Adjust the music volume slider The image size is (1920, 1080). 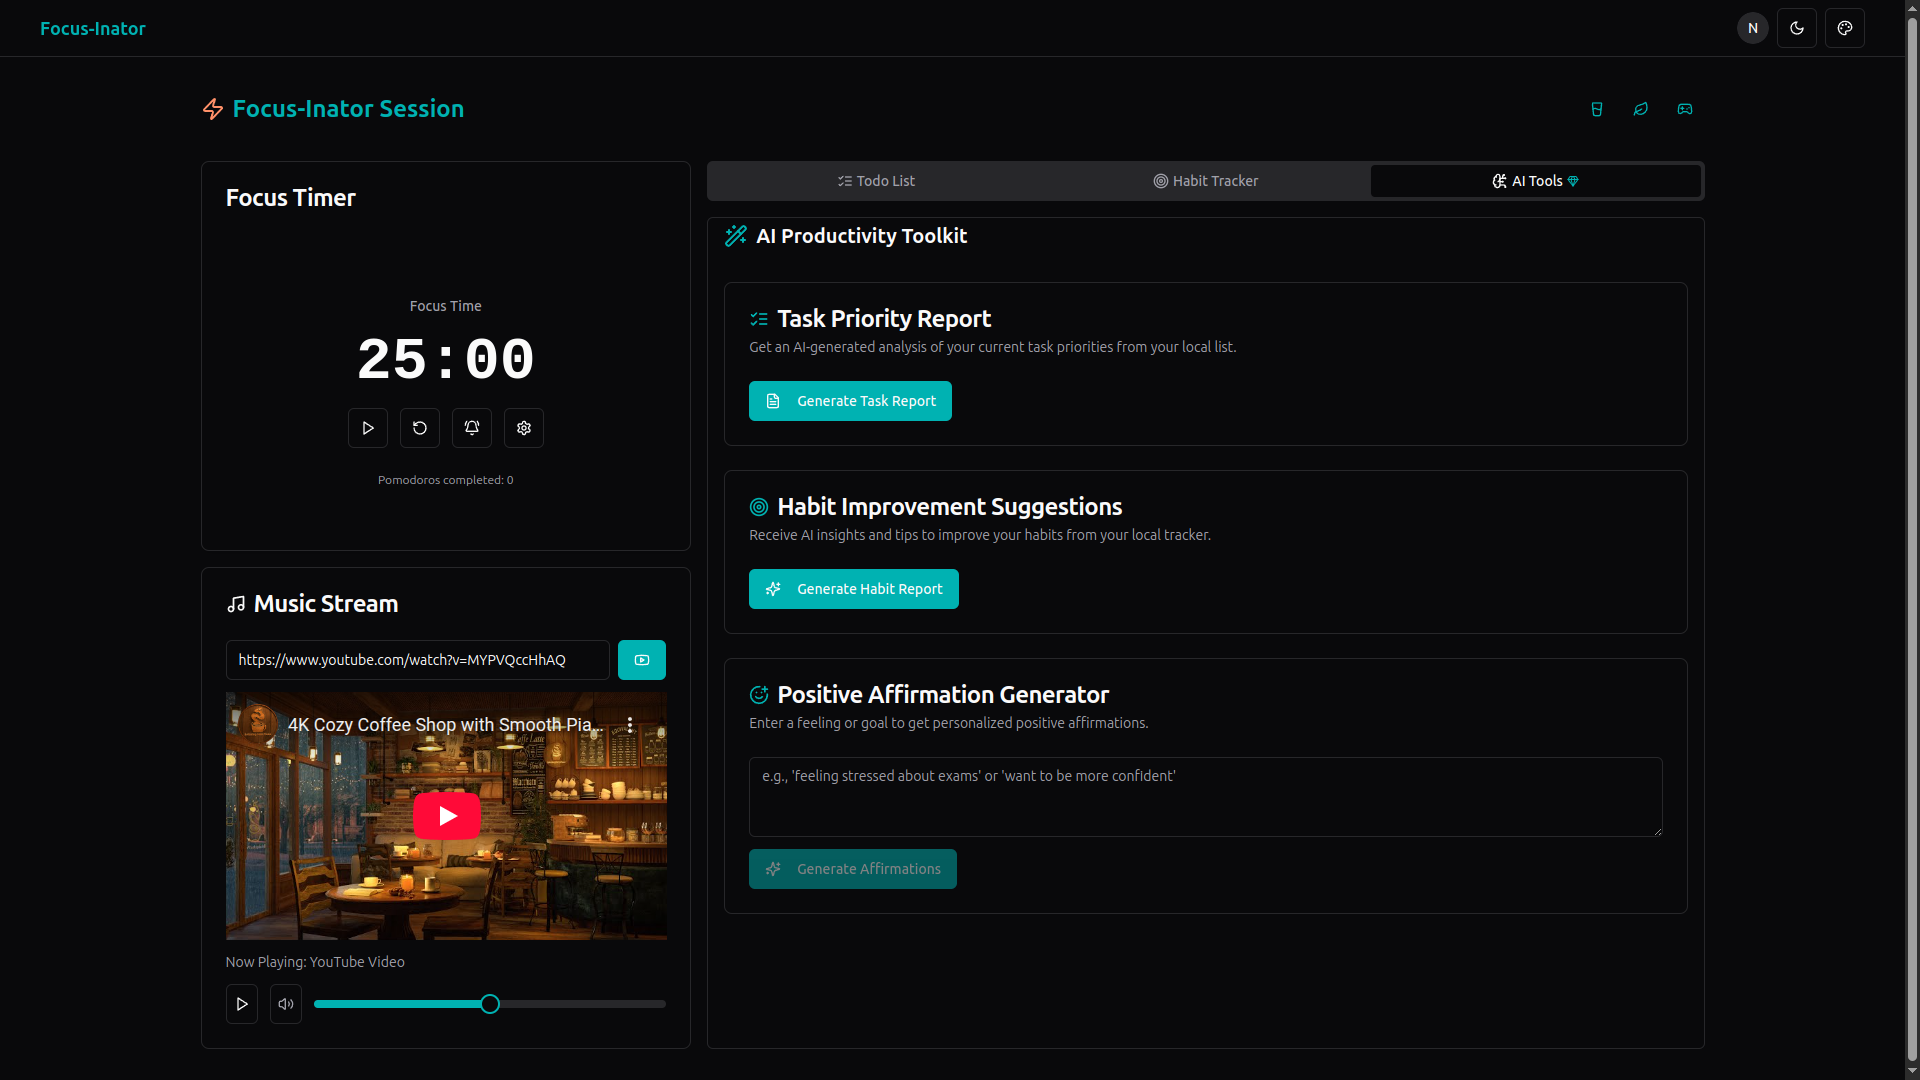point(490,1004)
